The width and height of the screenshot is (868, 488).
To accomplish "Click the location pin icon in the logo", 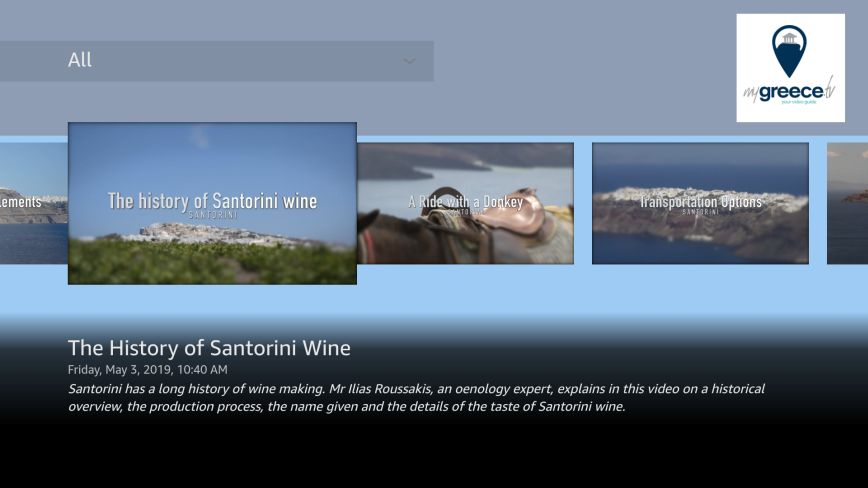I will click(790, 49).
